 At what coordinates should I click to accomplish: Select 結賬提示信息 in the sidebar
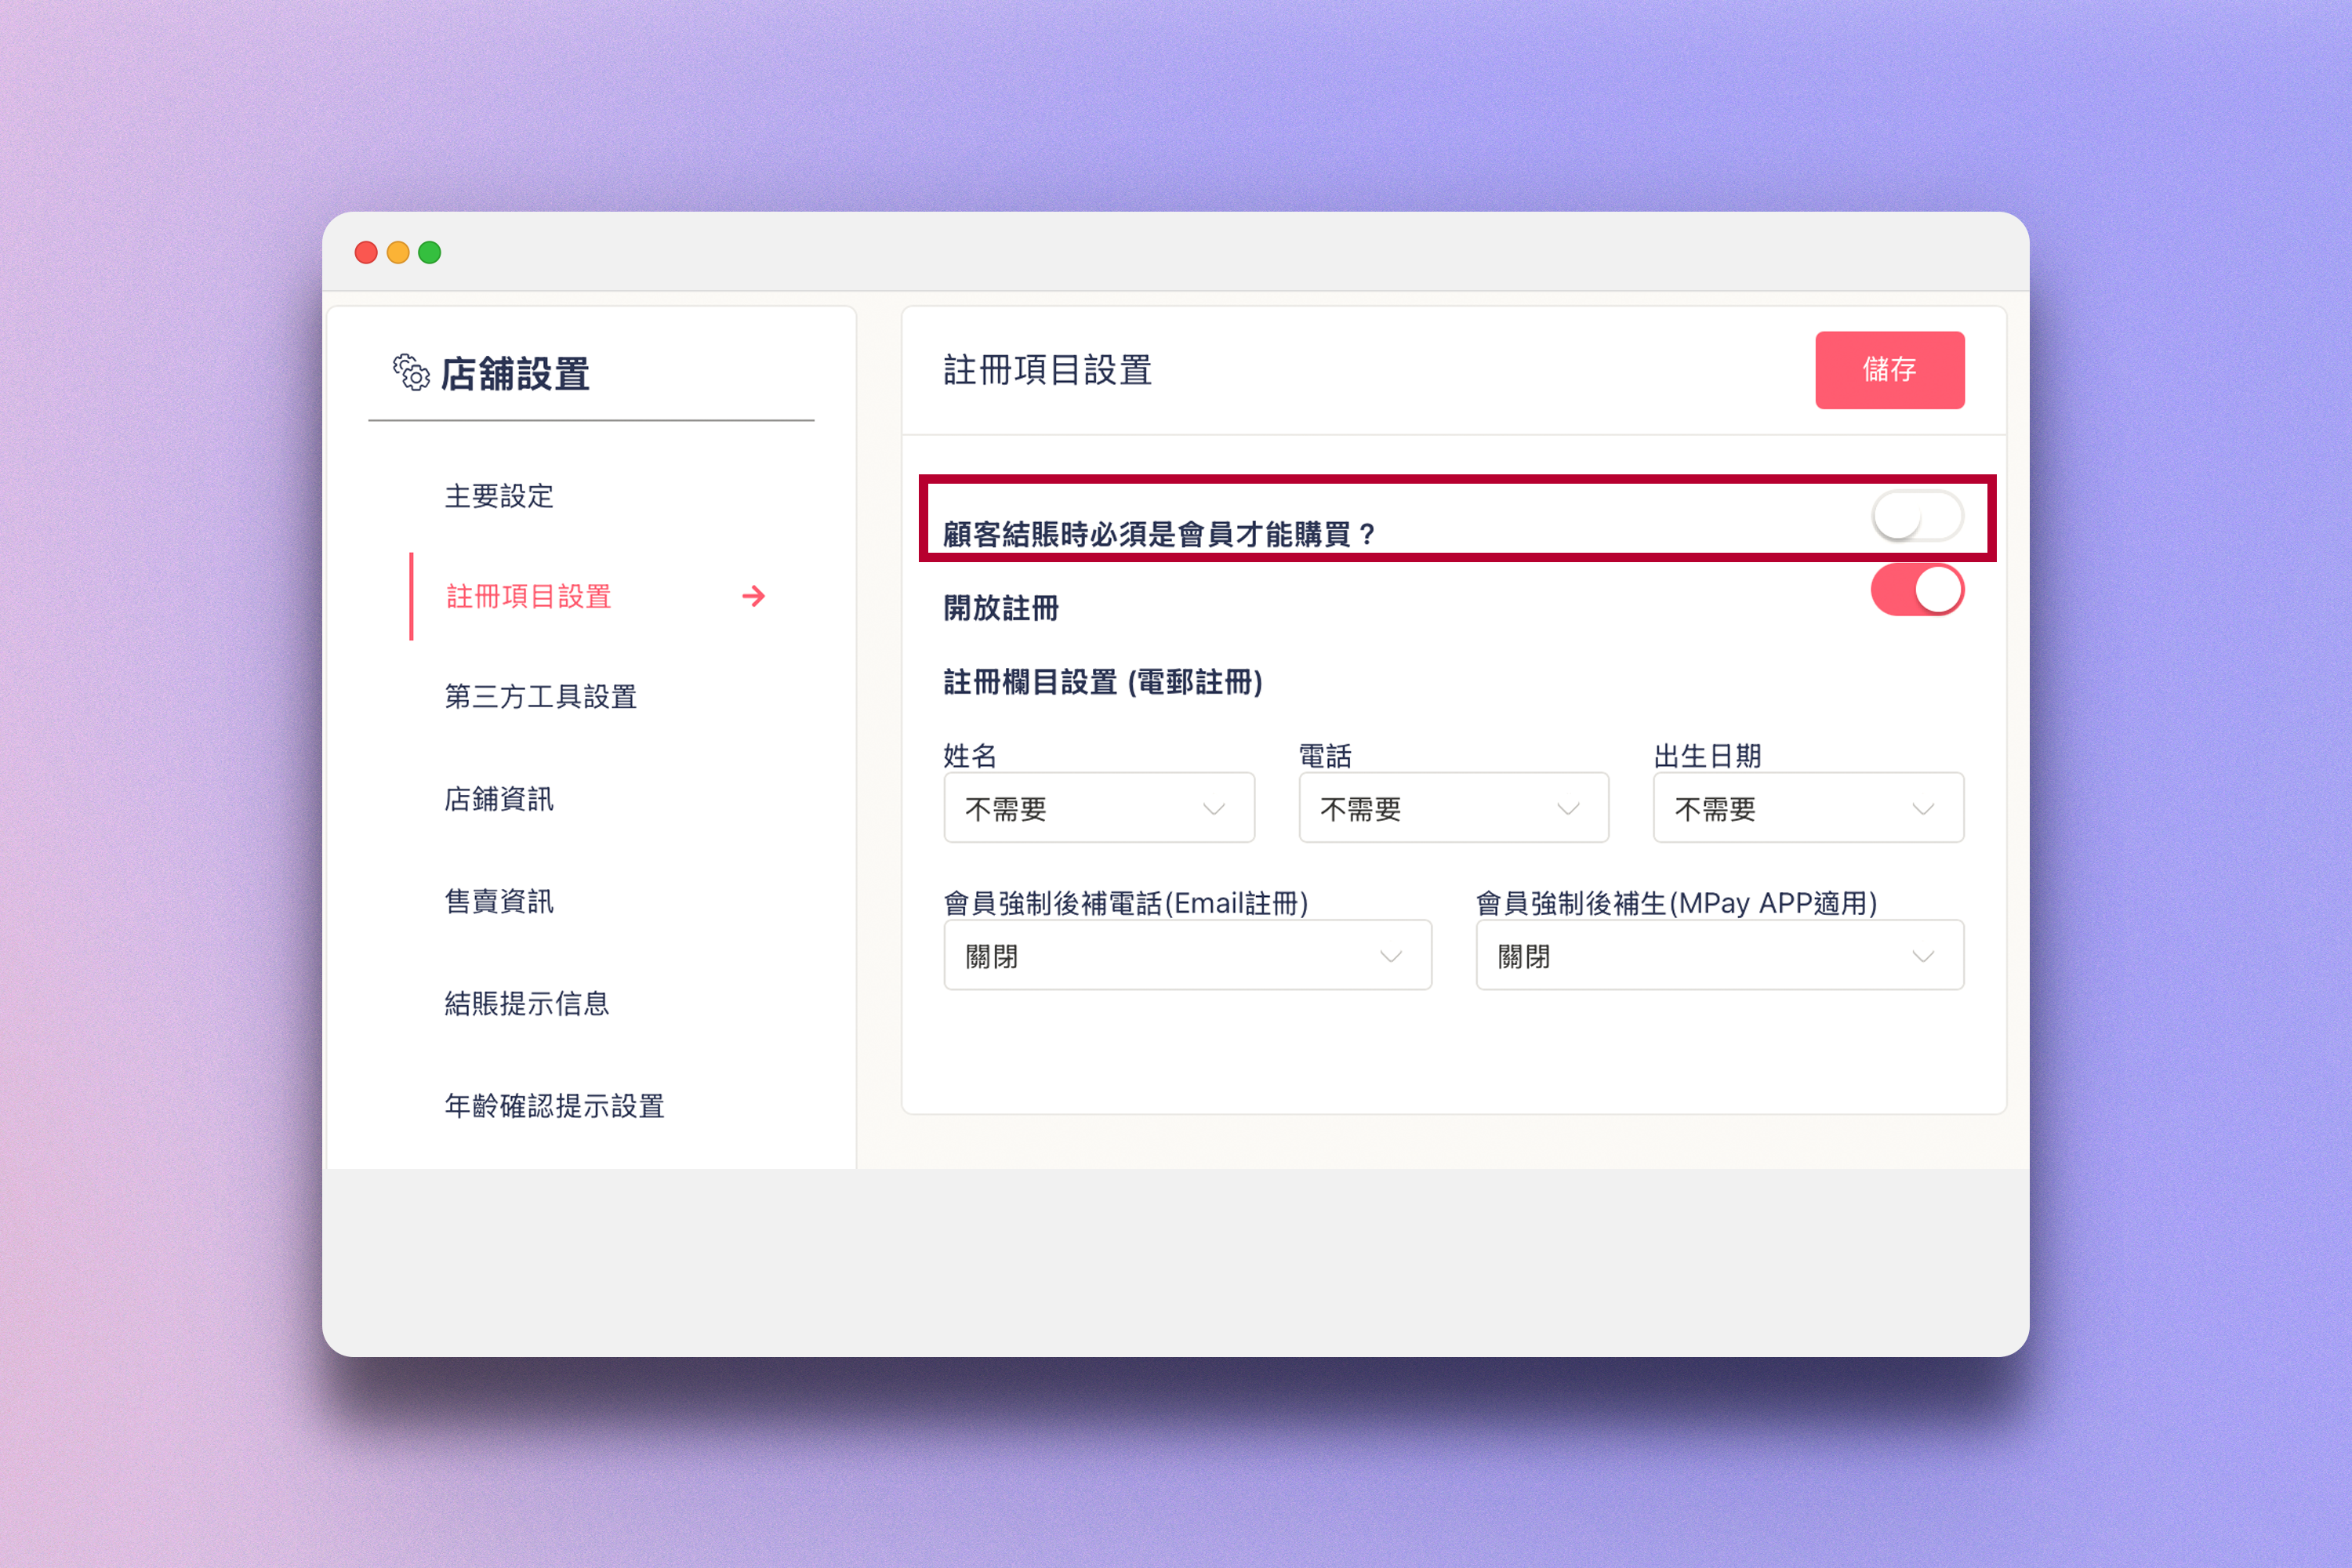(527, 1003)
